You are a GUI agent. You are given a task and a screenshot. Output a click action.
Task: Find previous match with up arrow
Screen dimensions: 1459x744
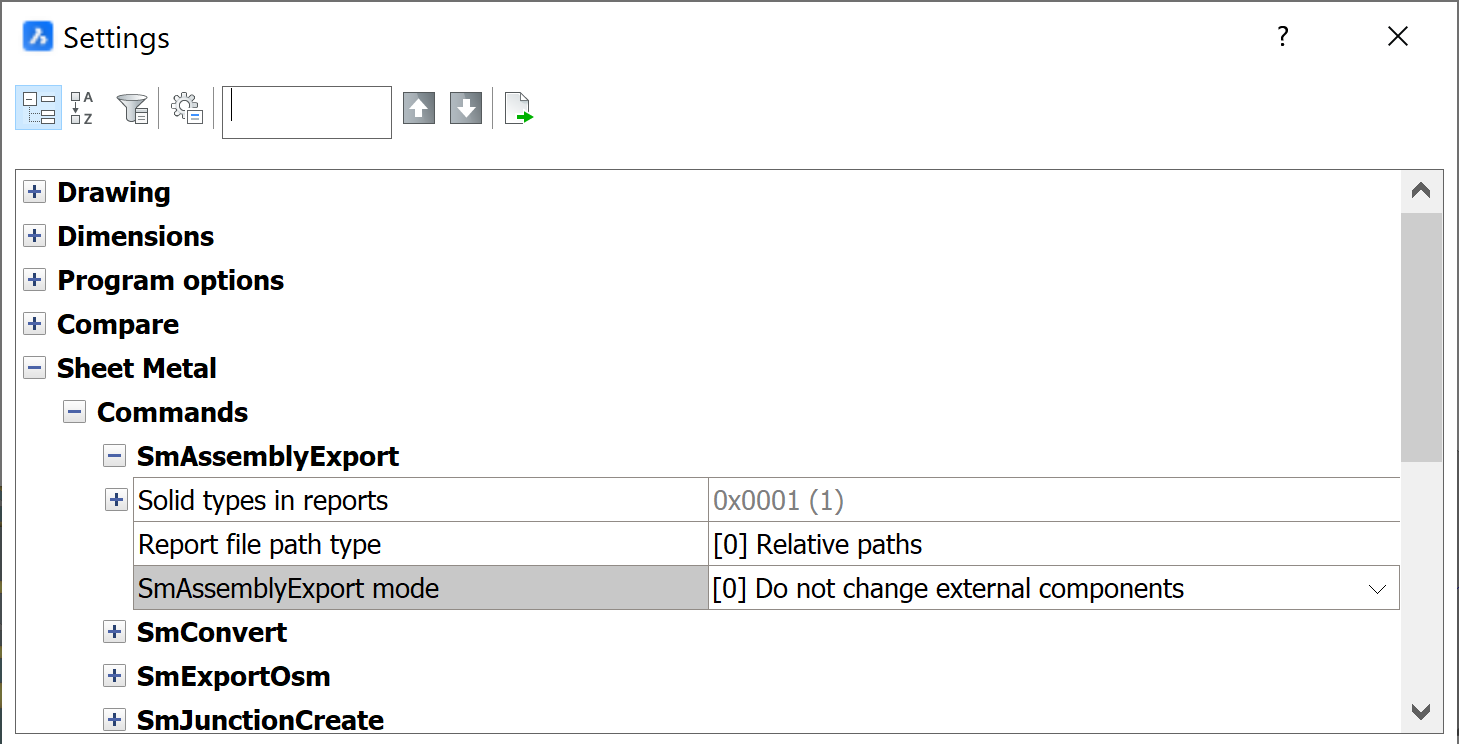[419, 108]
